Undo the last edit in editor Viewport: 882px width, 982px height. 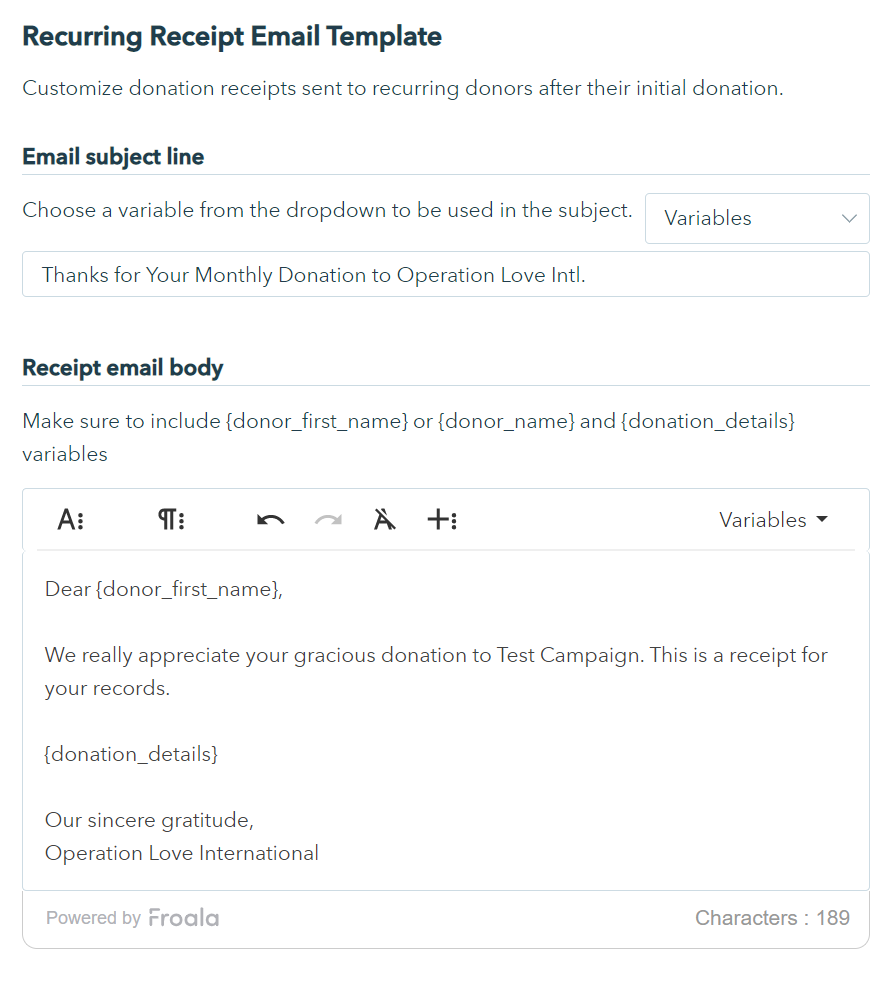point(270,520)
